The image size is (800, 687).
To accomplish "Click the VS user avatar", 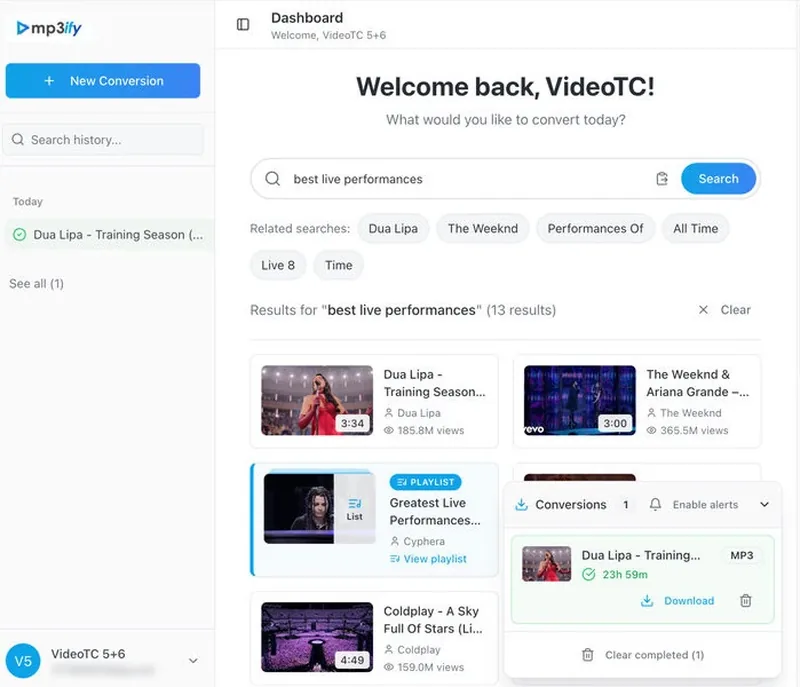I will click(x=23, y=661).
